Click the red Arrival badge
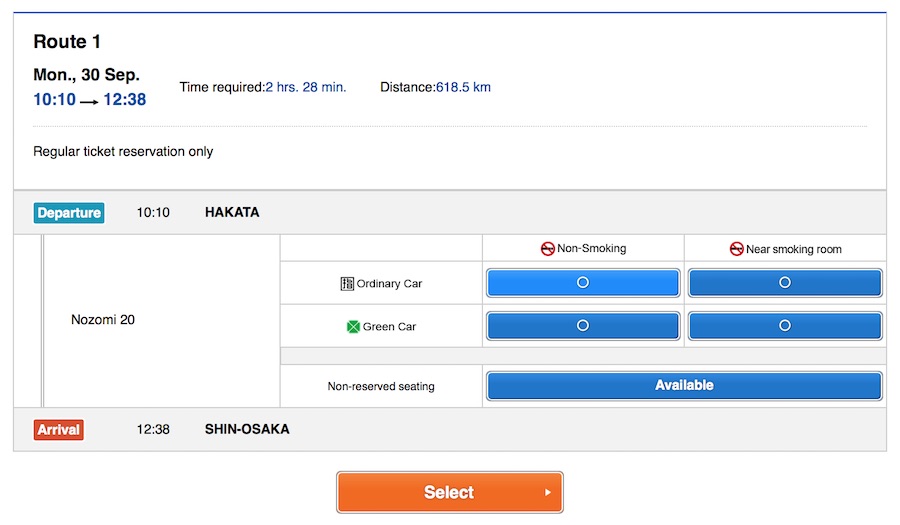Viewport: 900px width, 525px height. point(59,430)
